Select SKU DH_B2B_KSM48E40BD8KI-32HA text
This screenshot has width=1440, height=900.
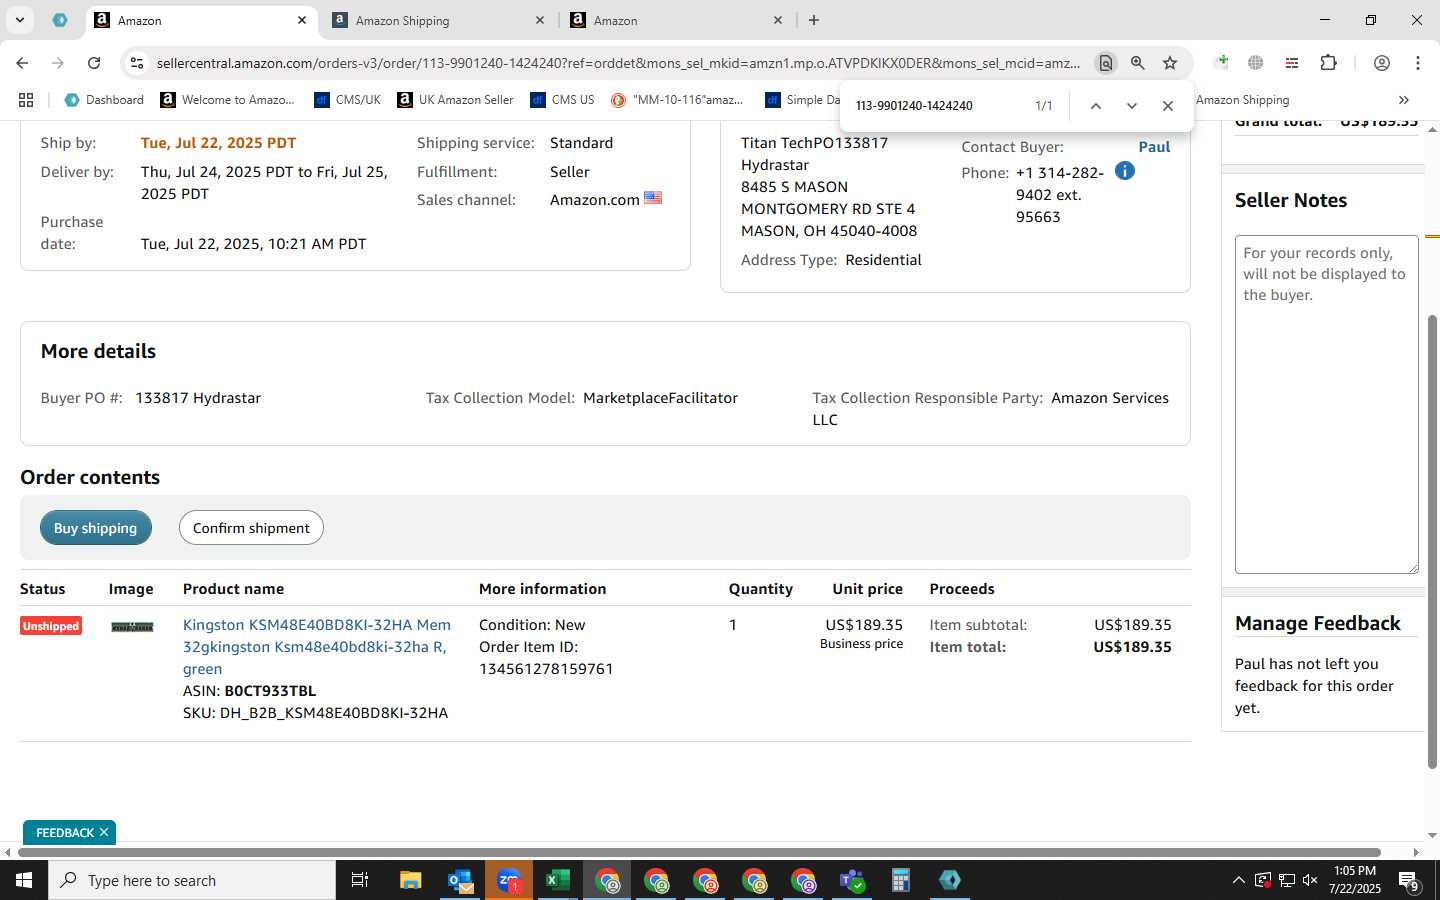pos(334,713)
